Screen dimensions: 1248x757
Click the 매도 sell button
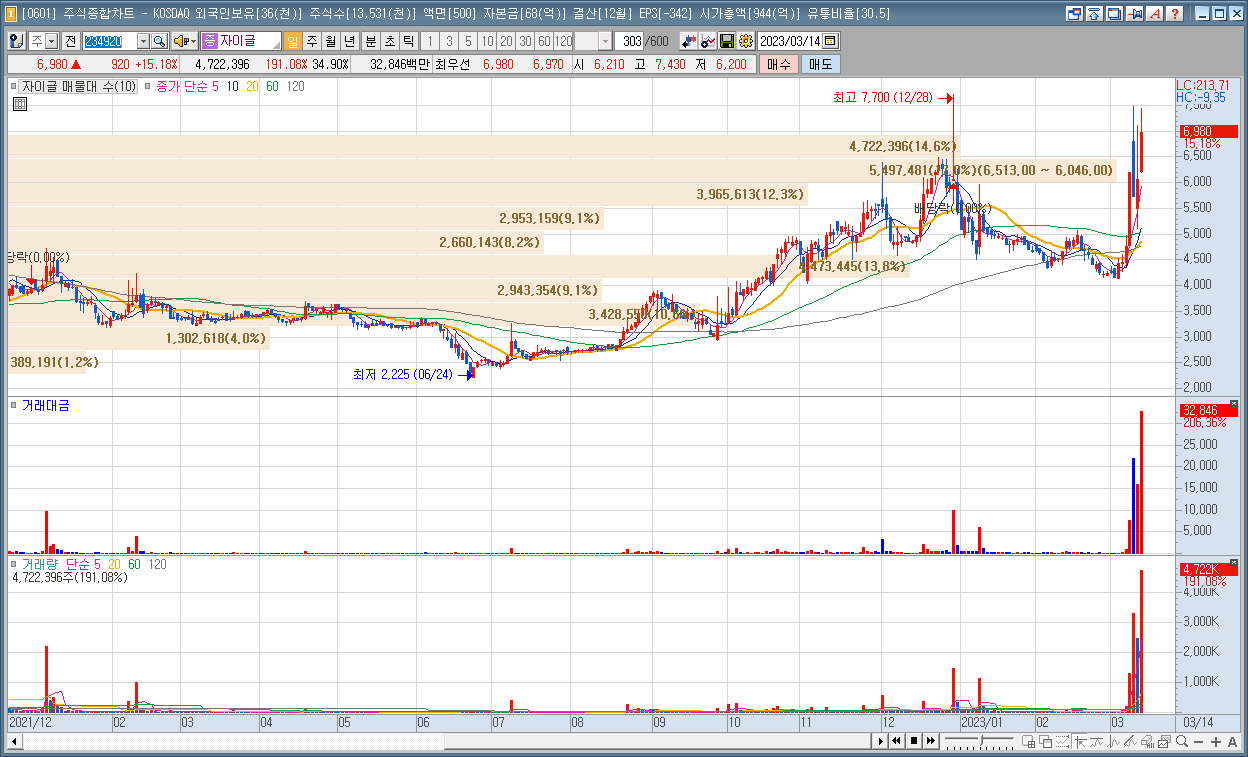click(x=820, y=64)
